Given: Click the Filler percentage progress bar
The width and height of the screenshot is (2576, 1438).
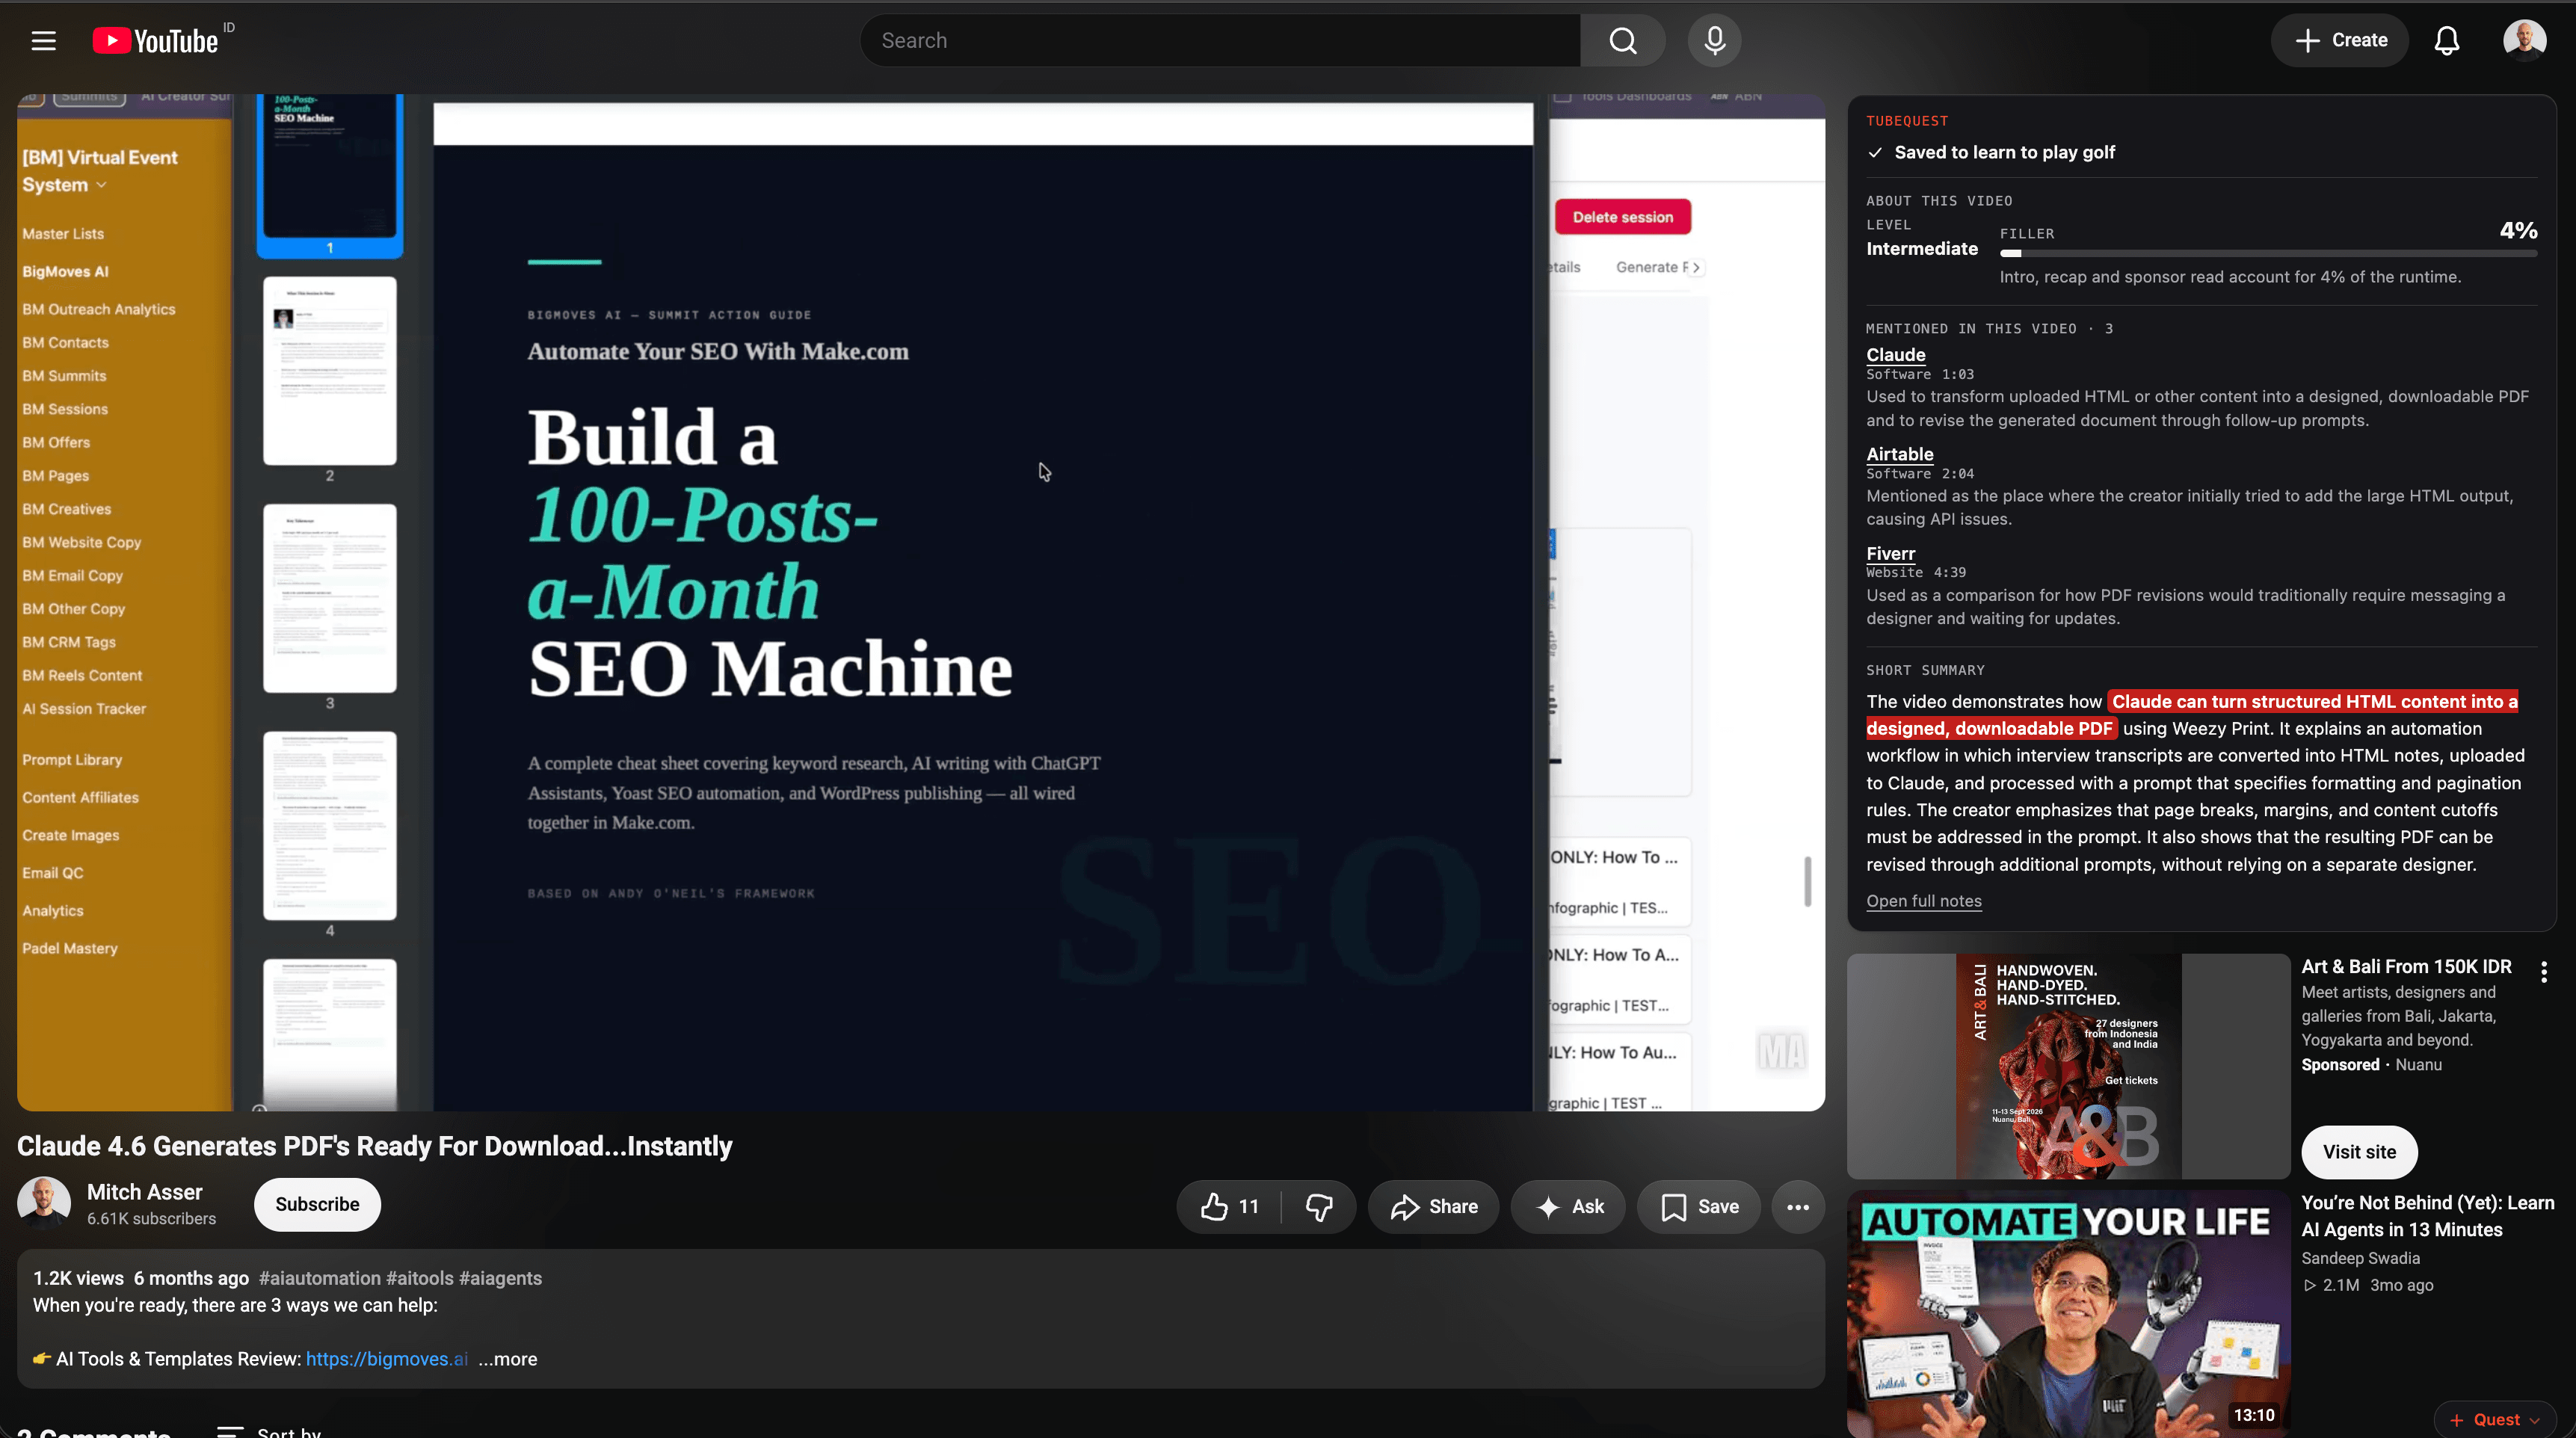Looking at the screenshot, I should pos(2268,254).
